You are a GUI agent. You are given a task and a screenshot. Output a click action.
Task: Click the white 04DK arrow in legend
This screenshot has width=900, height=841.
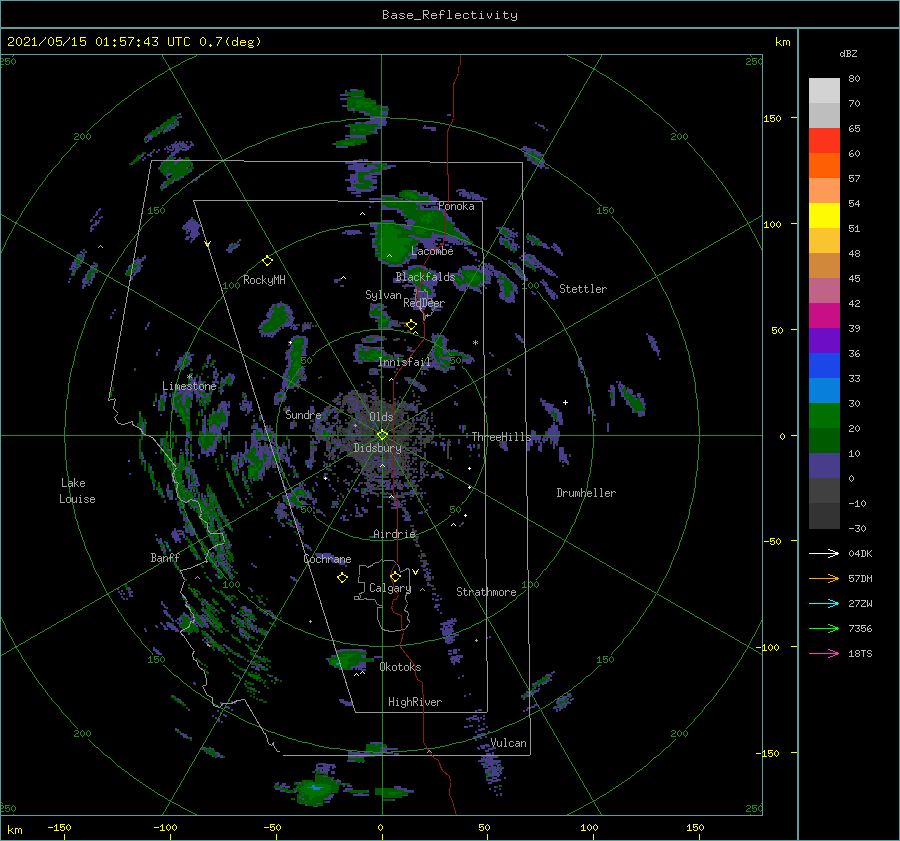(x=824, y=553)
